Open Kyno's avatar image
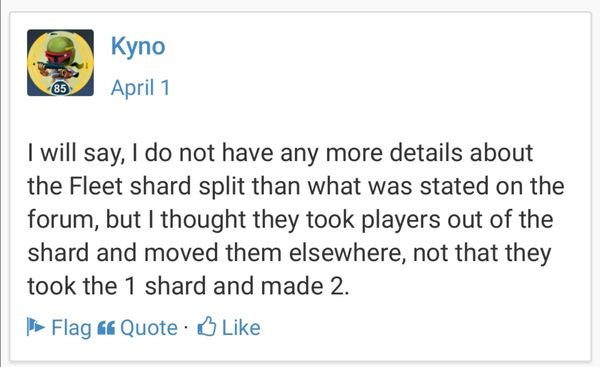 click(x=60, y=62)
